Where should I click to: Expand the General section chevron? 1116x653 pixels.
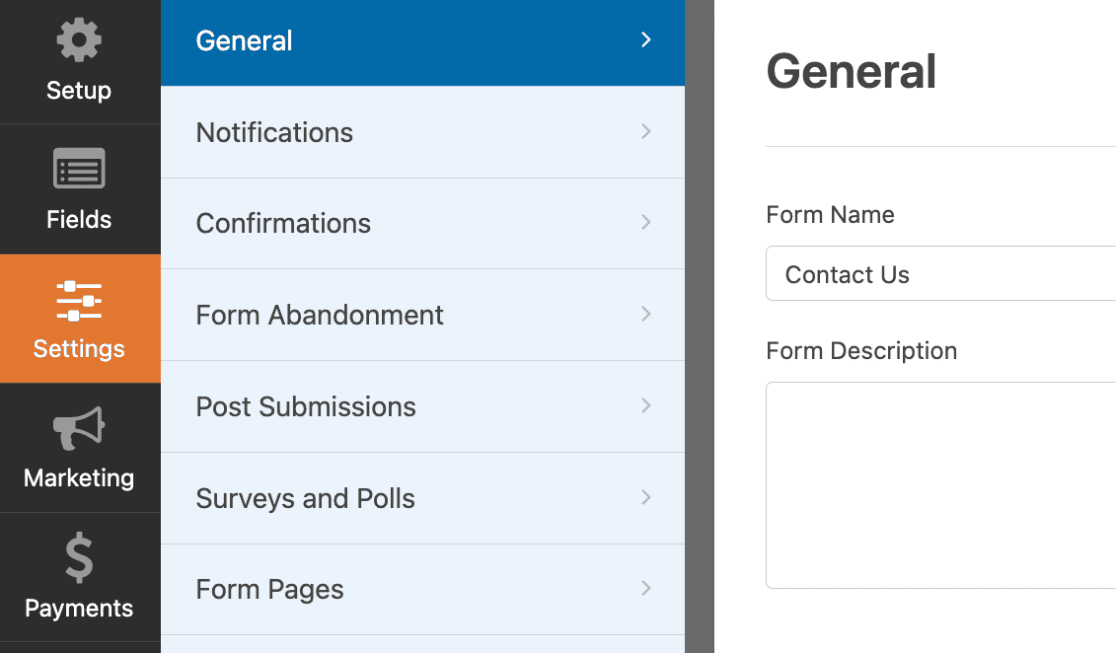click(646, 40)
